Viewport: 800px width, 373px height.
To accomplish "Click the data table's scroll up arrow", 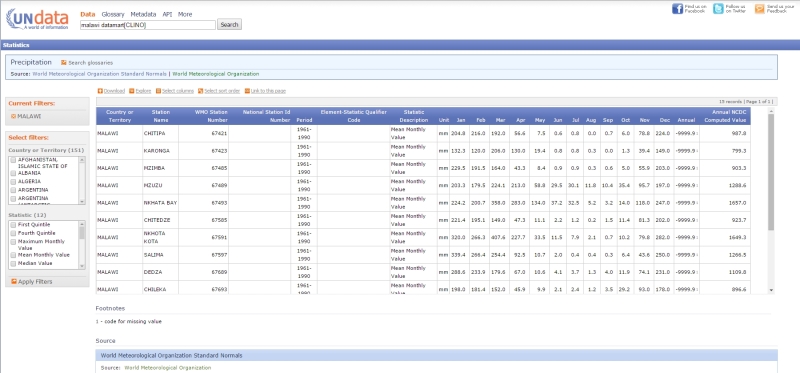I will [x=771, y=111].
